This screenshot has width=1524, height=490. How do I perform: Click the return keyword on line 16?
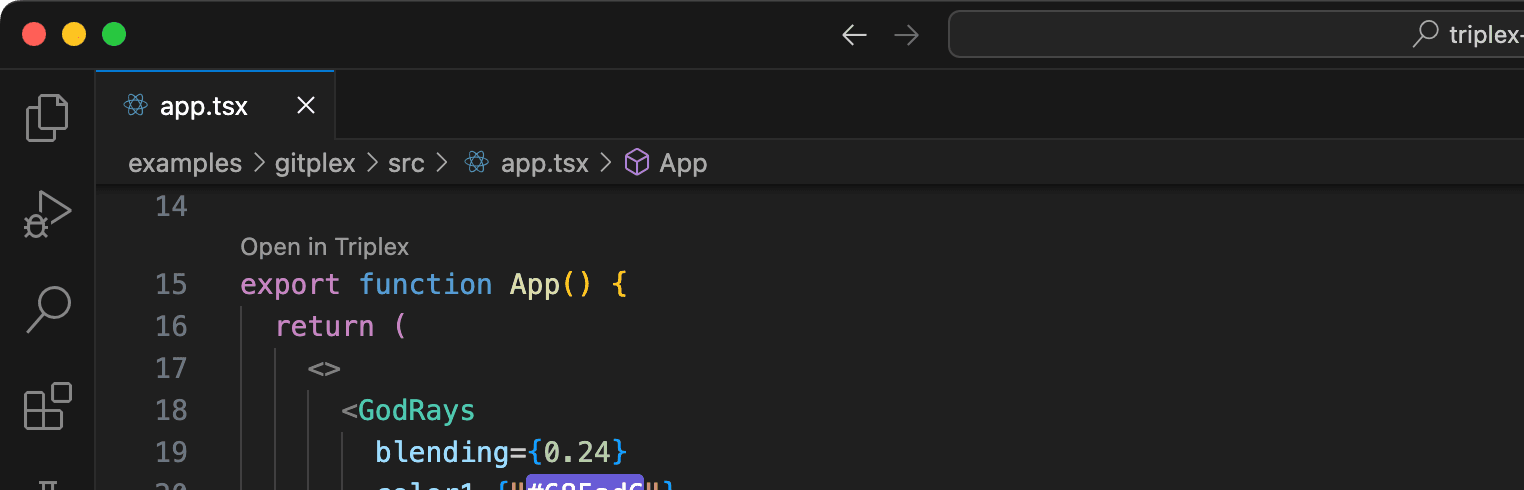[325, 327]
